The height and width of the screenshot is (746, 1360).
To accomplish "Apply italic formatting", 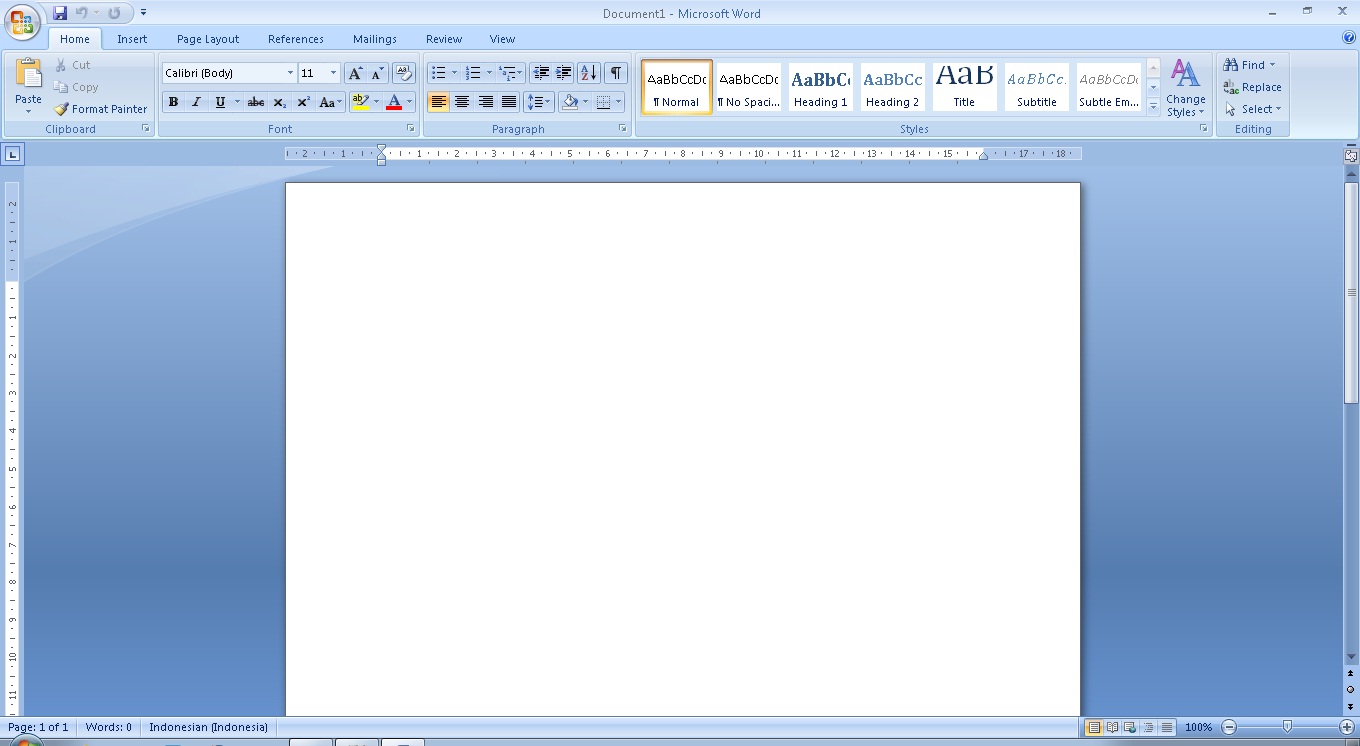I will tap(196, 101).
